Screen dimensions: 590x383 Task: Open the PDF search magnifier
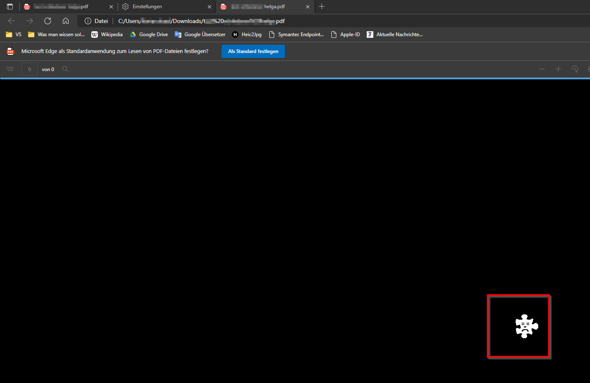pos(65,69)
